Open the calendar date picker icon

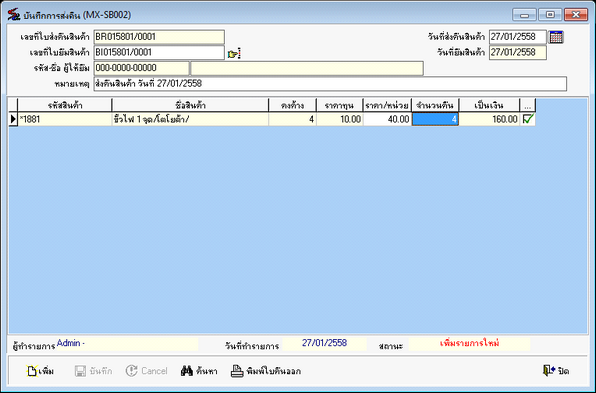pos(556,37)
